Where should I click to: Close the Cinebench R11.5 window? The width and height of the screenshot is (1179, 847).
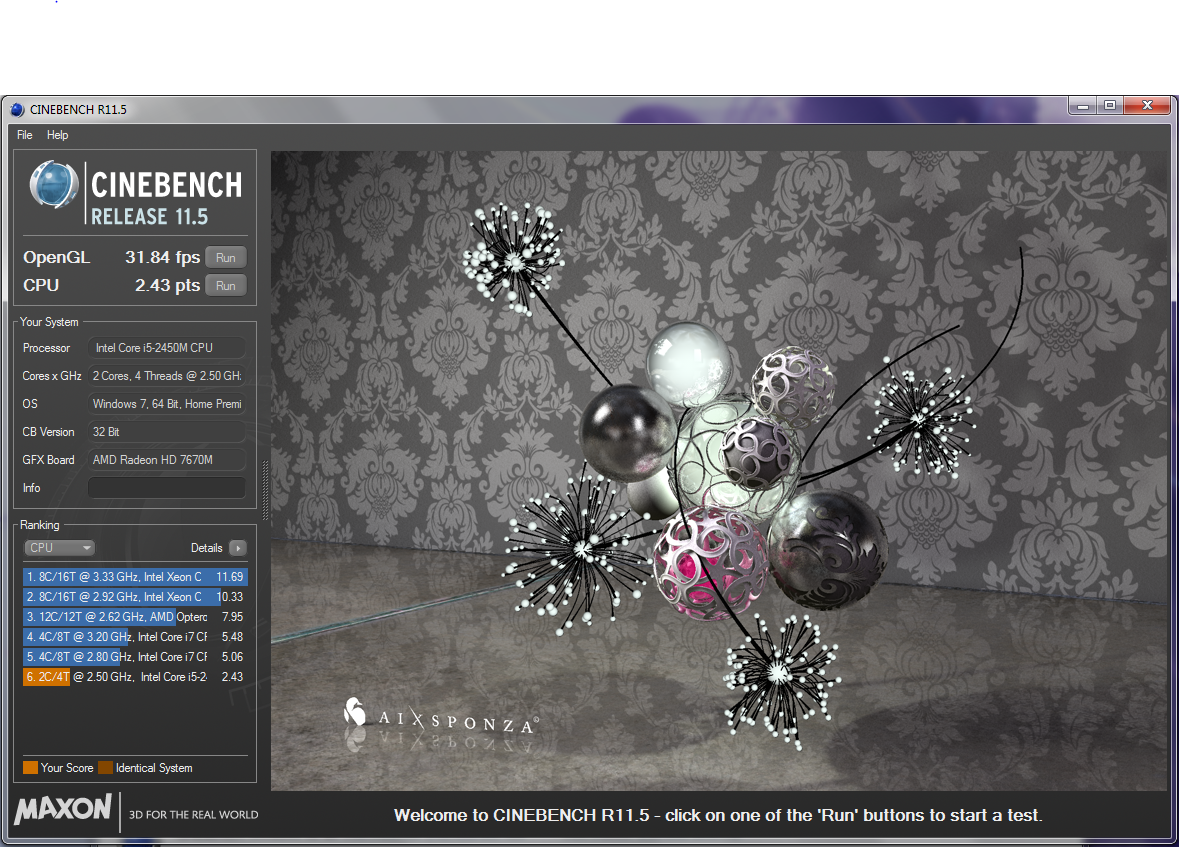tap(1147, 105)
